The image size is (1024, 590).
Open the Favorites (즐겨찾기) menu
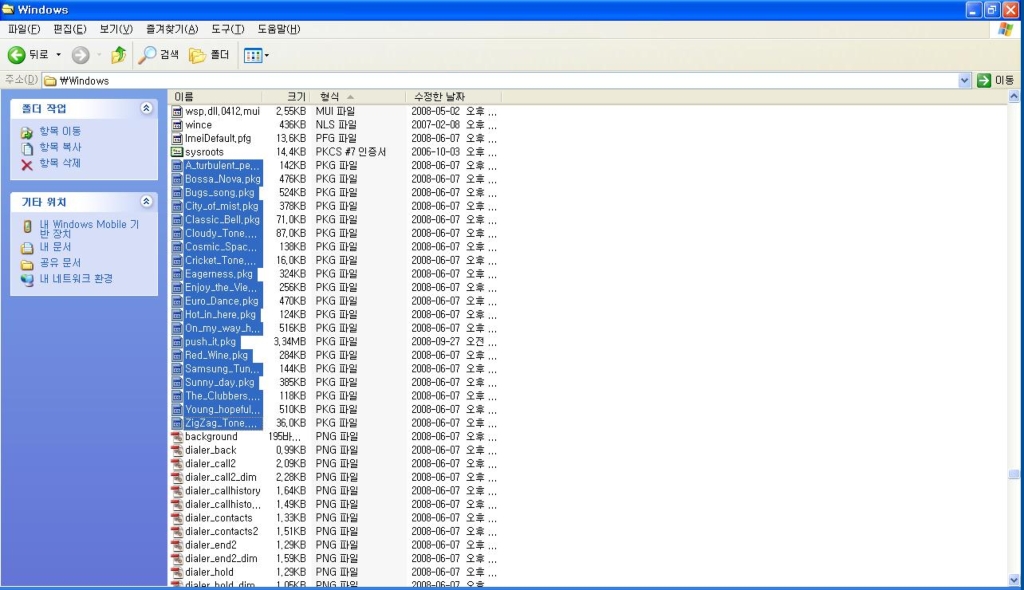click(172, 29)
